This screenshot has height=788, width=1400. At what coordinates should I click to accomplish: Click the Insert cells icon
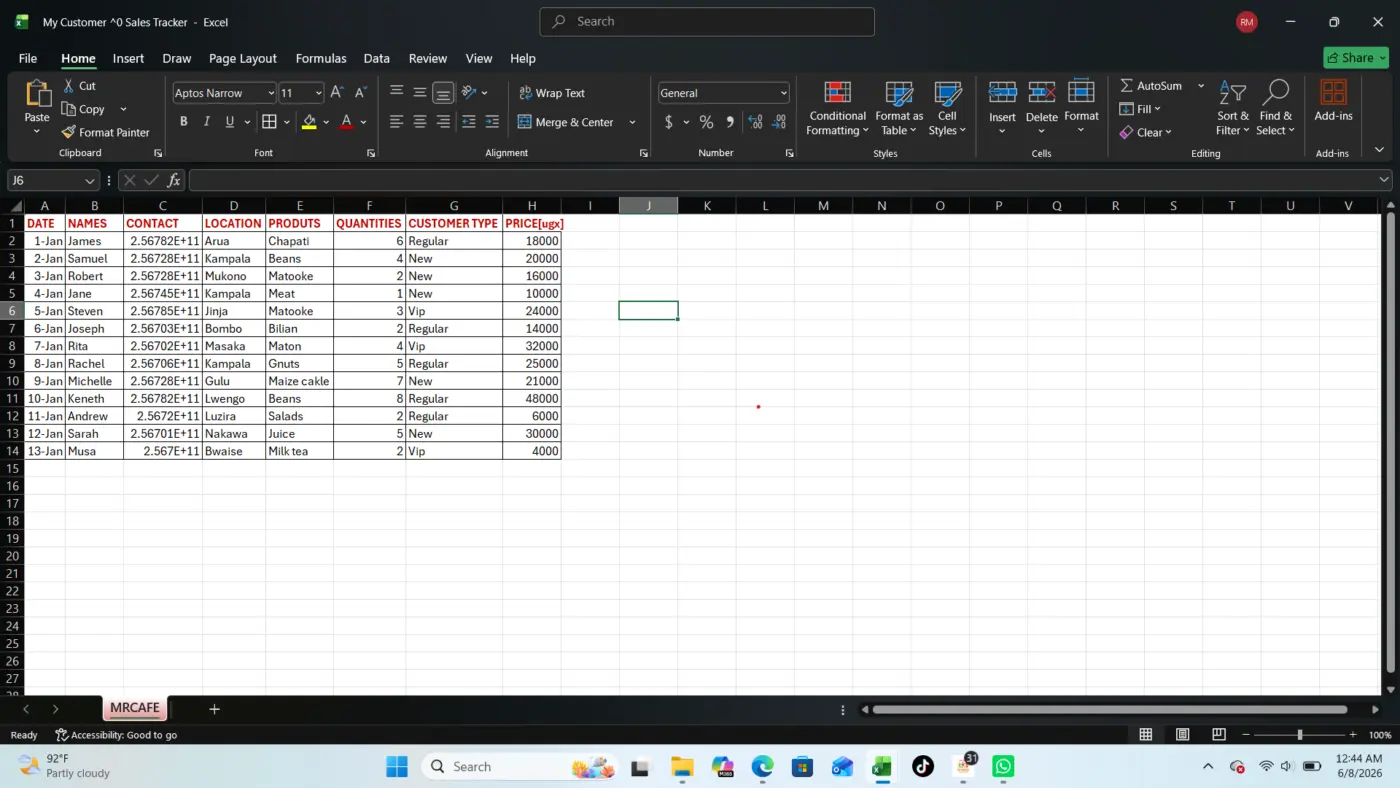pos(1002,92)
